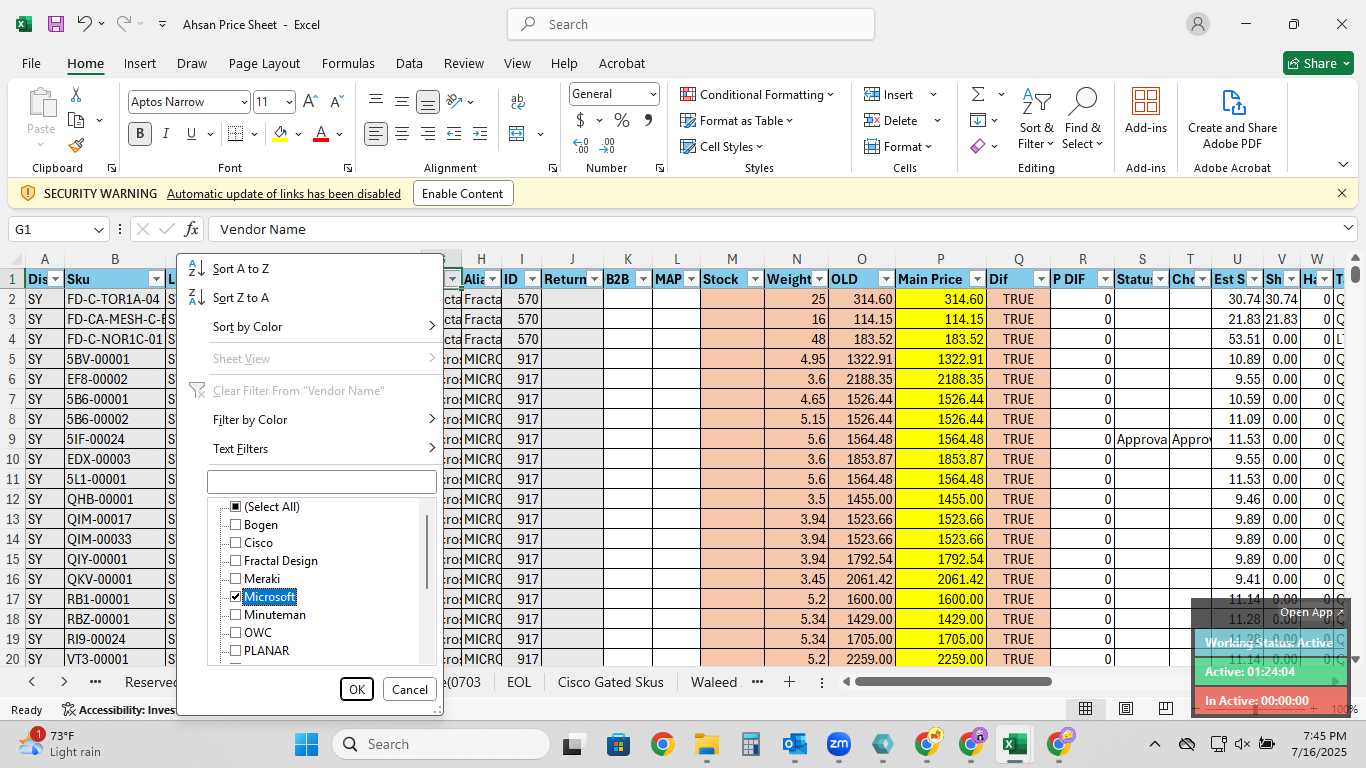The image size is (1366, 768).
Task: Click the font color red swatch
Action: tap(321, 134)
